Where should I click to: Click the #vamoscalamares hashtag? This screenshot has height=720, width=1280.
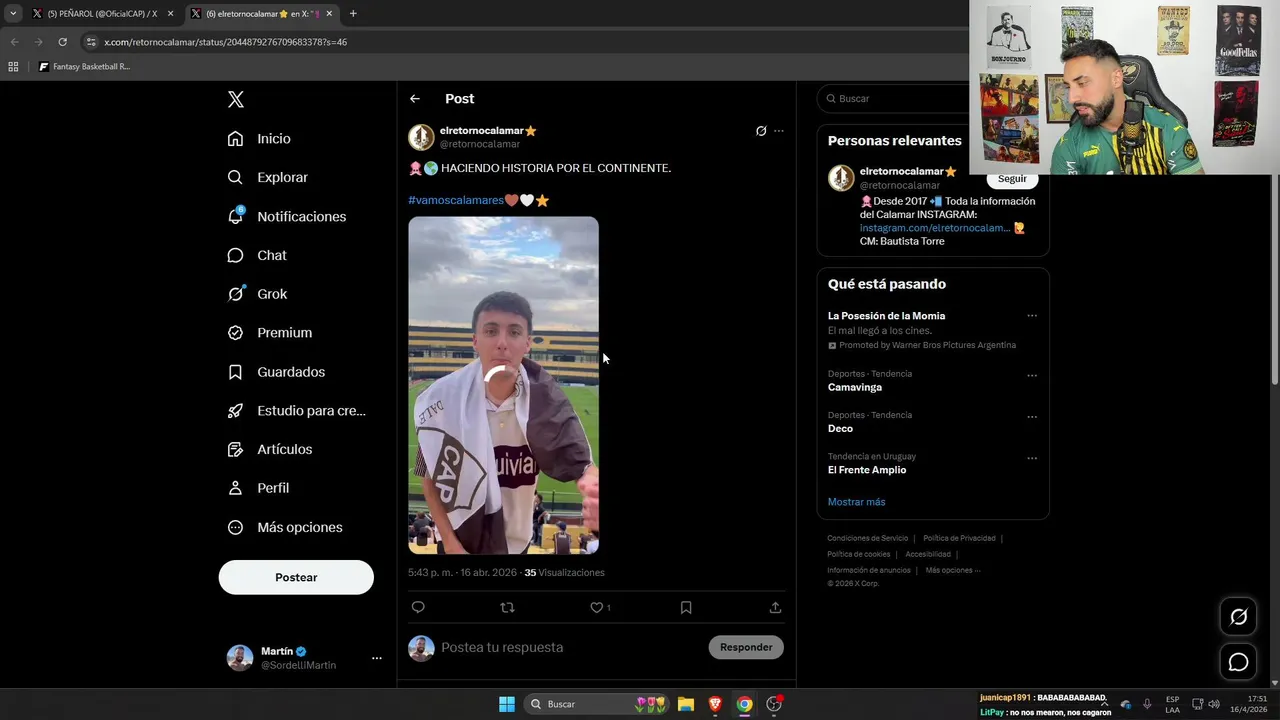pyautogui.click(x=456, y=200)
